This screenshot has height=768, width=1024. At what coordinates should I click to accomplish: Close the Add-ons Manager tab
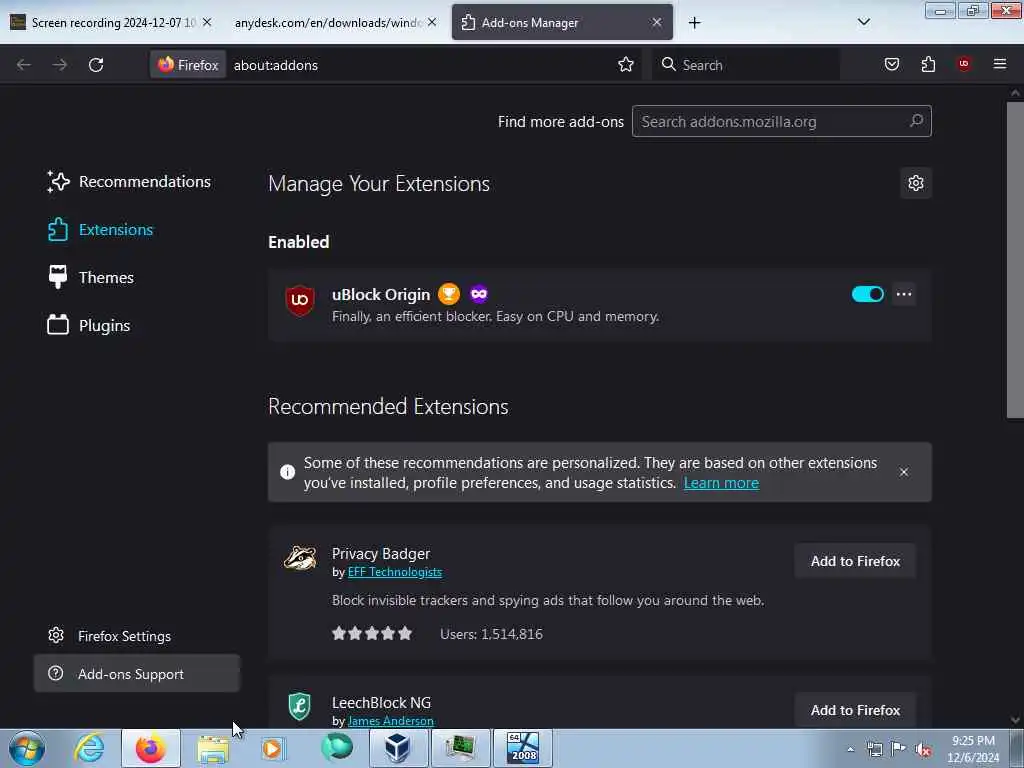point(657,22)
